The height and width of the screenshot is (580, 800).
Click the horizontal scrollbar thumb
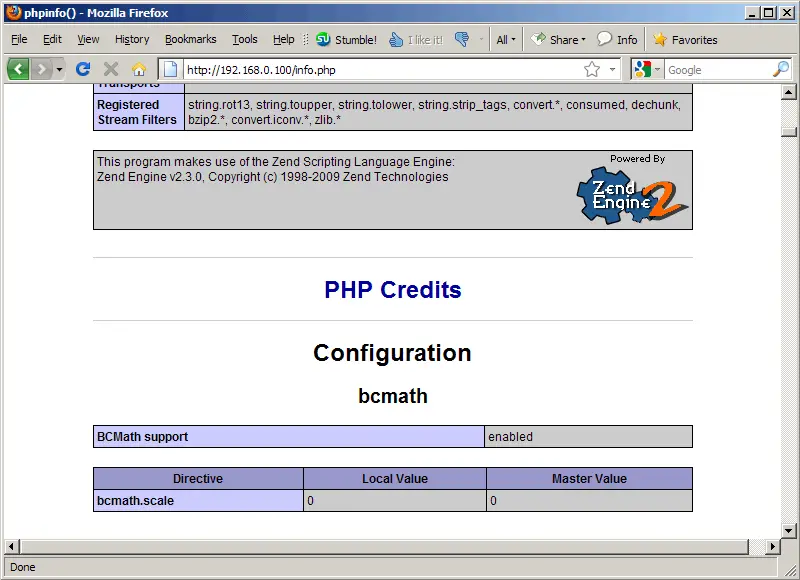[384, 546]
